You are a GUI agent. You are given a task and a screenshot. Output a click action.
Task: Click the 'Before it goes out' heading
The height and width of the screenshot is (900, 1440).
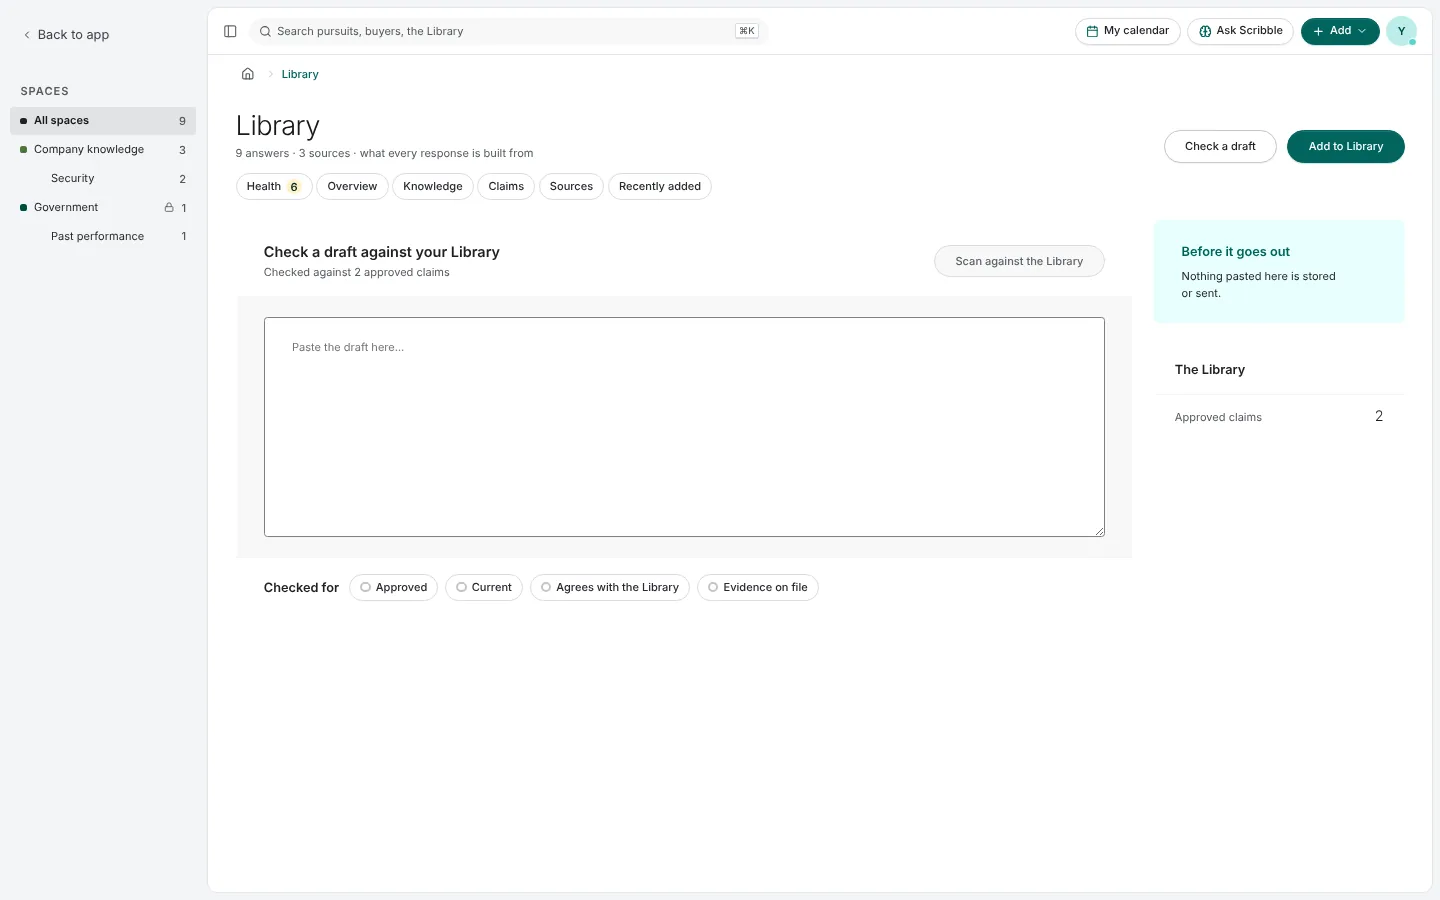click(1236, 252)
